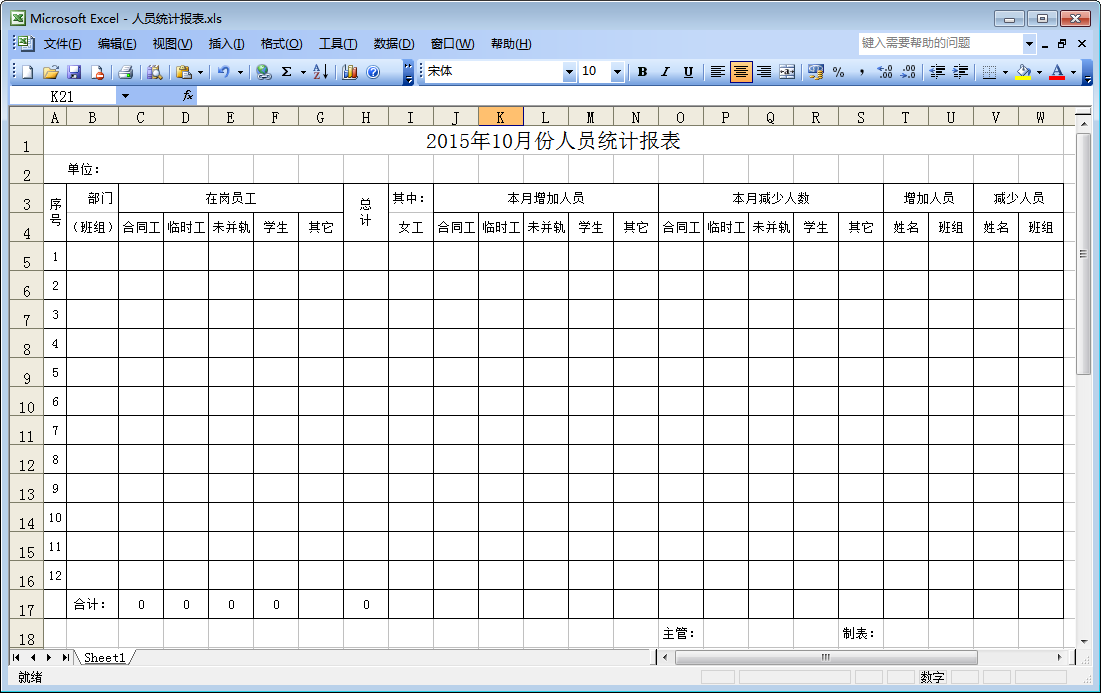Open the fill color palette dropdown
Viewport: 1101px width, 693px height.
1039,72
